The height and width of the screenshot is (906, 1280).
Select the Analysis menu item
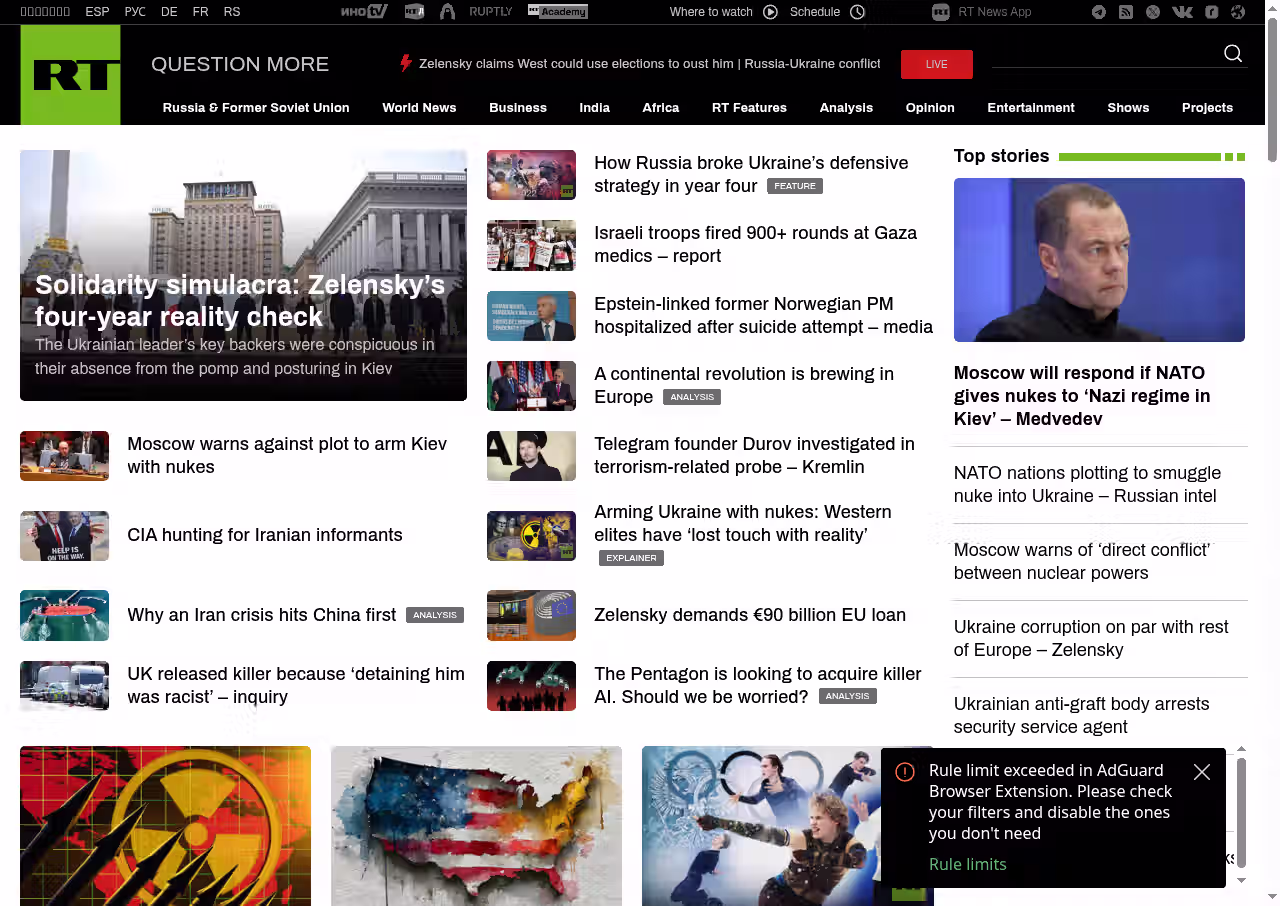846,108
